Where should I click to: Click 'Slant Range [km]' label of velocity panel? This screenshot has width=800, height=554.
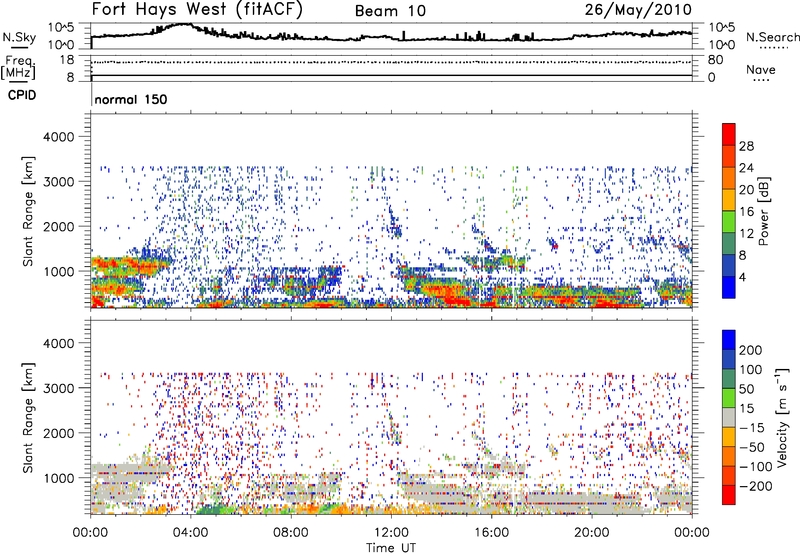click(x=28, y=417)
